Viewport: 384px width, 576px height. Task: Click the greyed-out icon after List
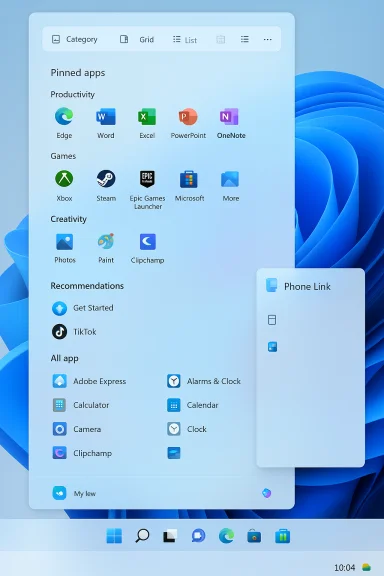point(220,39)
